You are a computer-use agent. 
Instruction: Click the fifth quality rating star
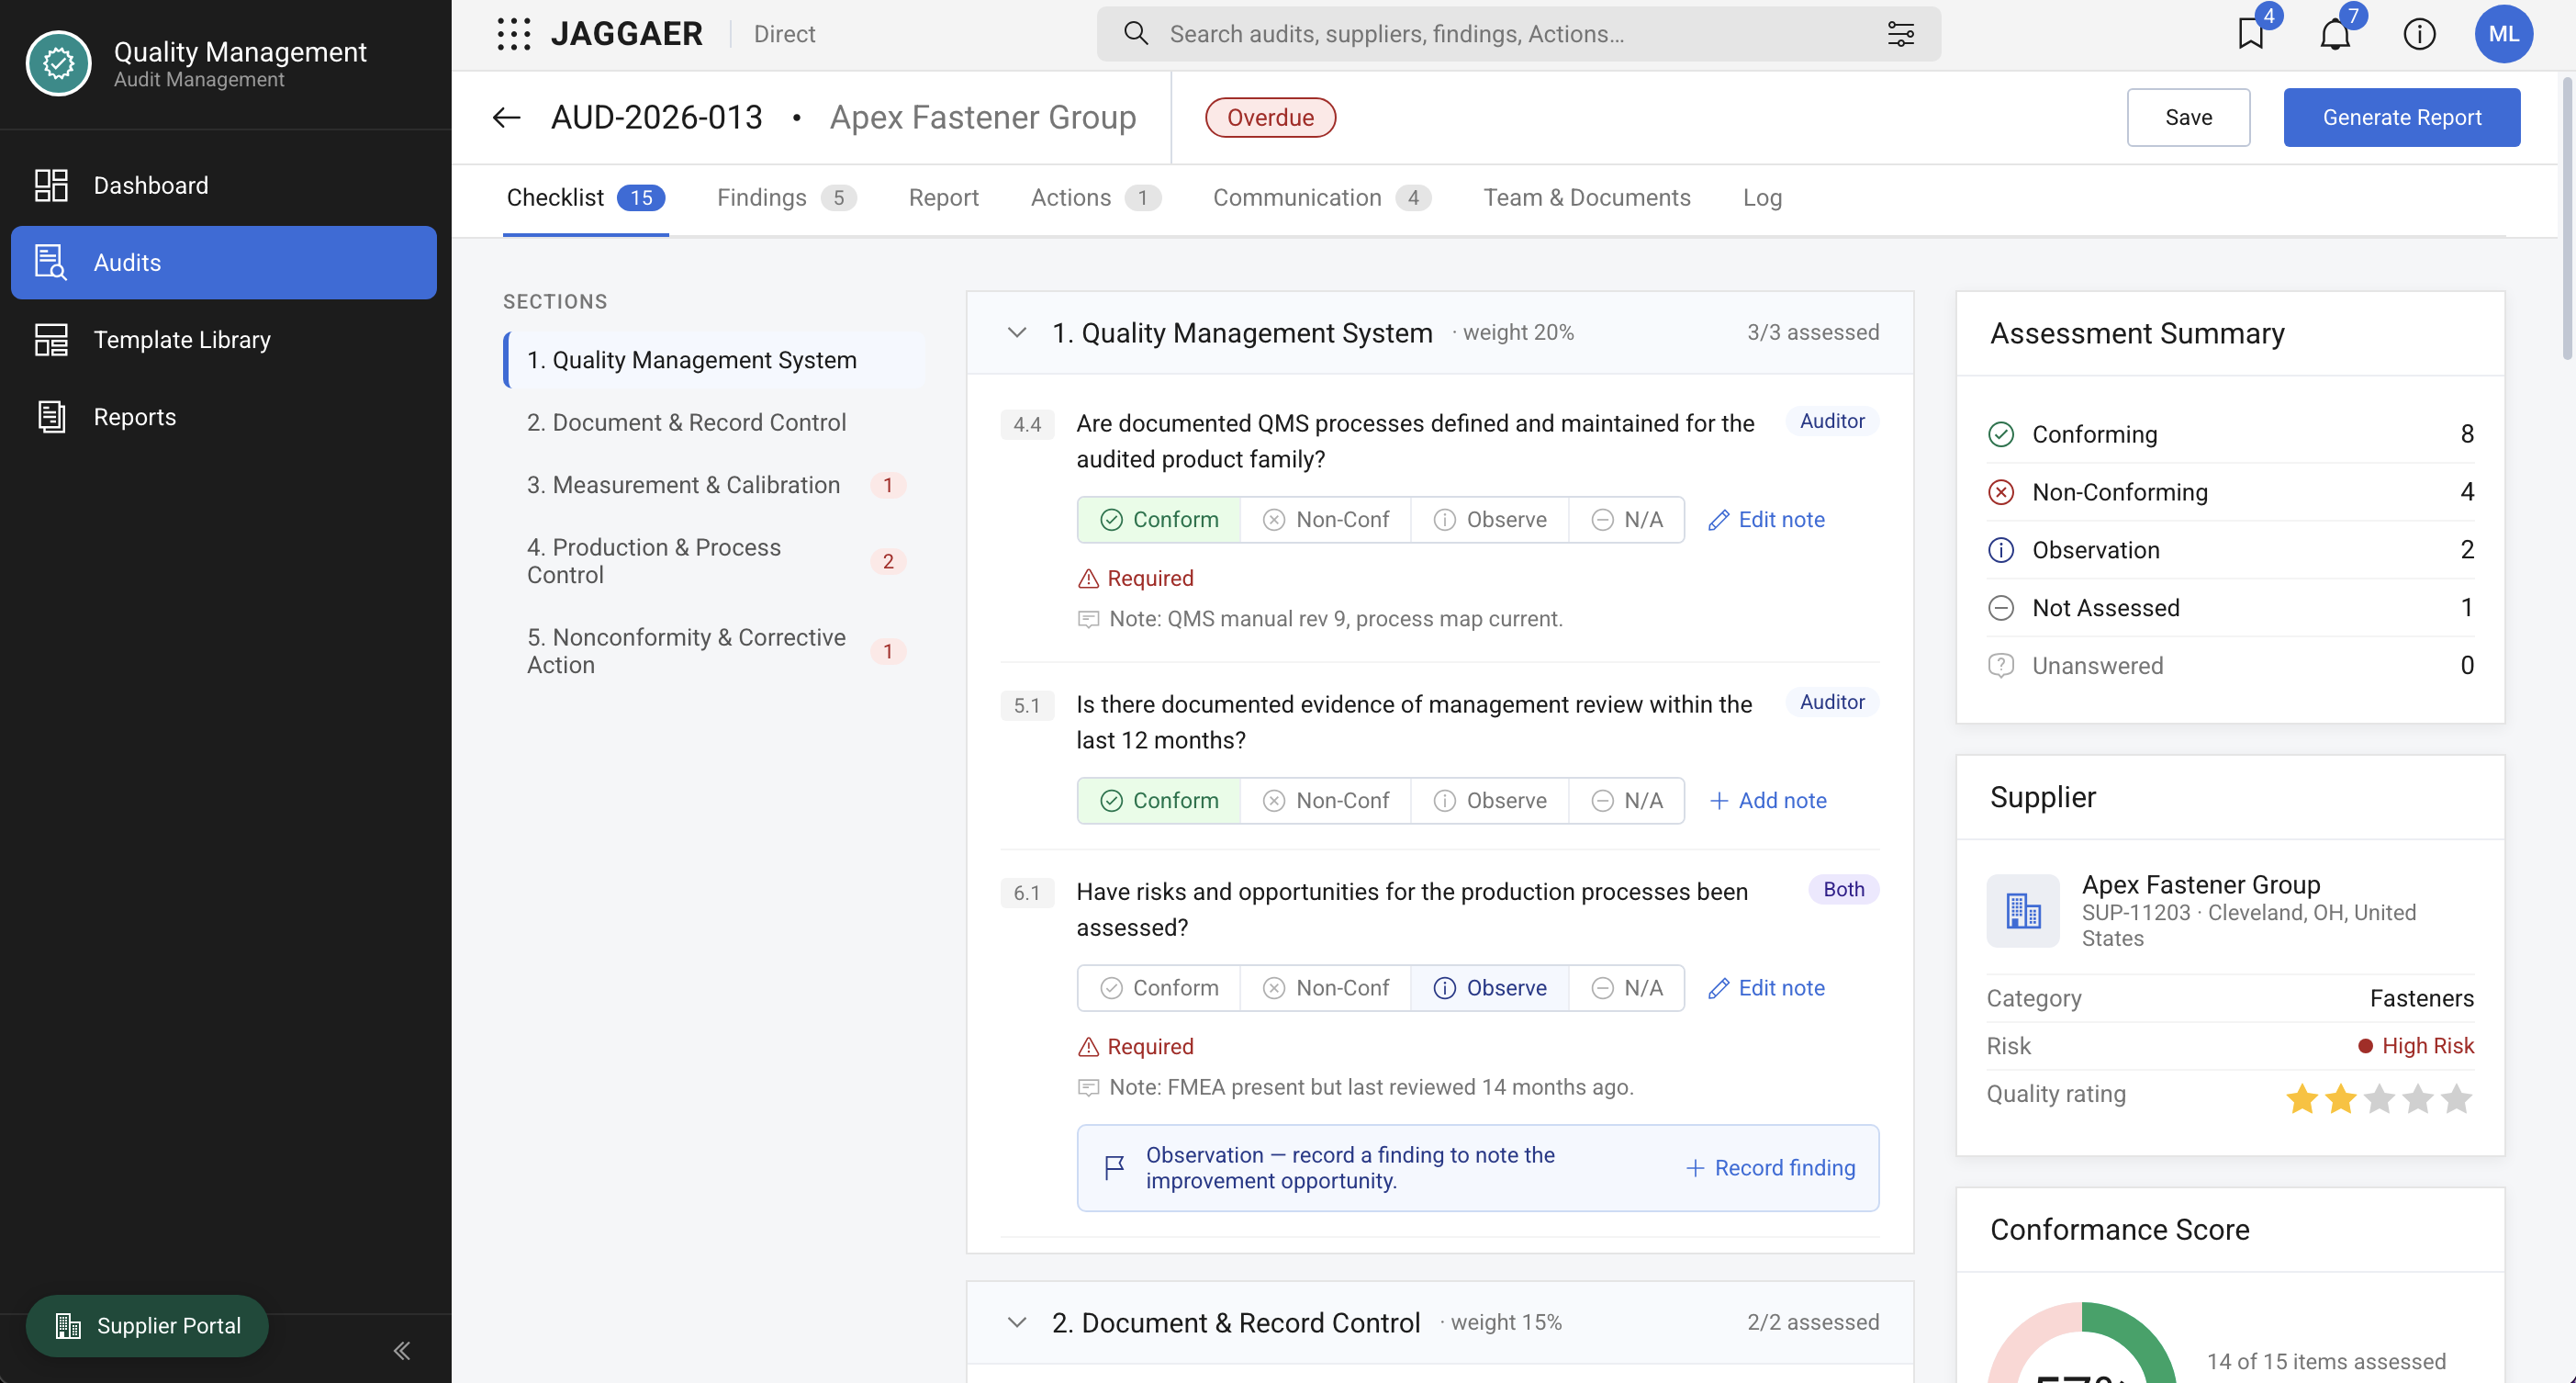pyautogui.click(x=2456, y=1100)
